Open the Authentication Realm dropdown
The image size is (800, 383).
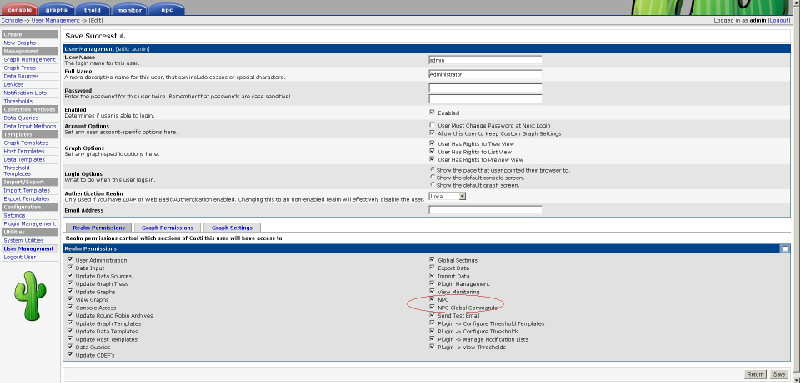[447, 196]
